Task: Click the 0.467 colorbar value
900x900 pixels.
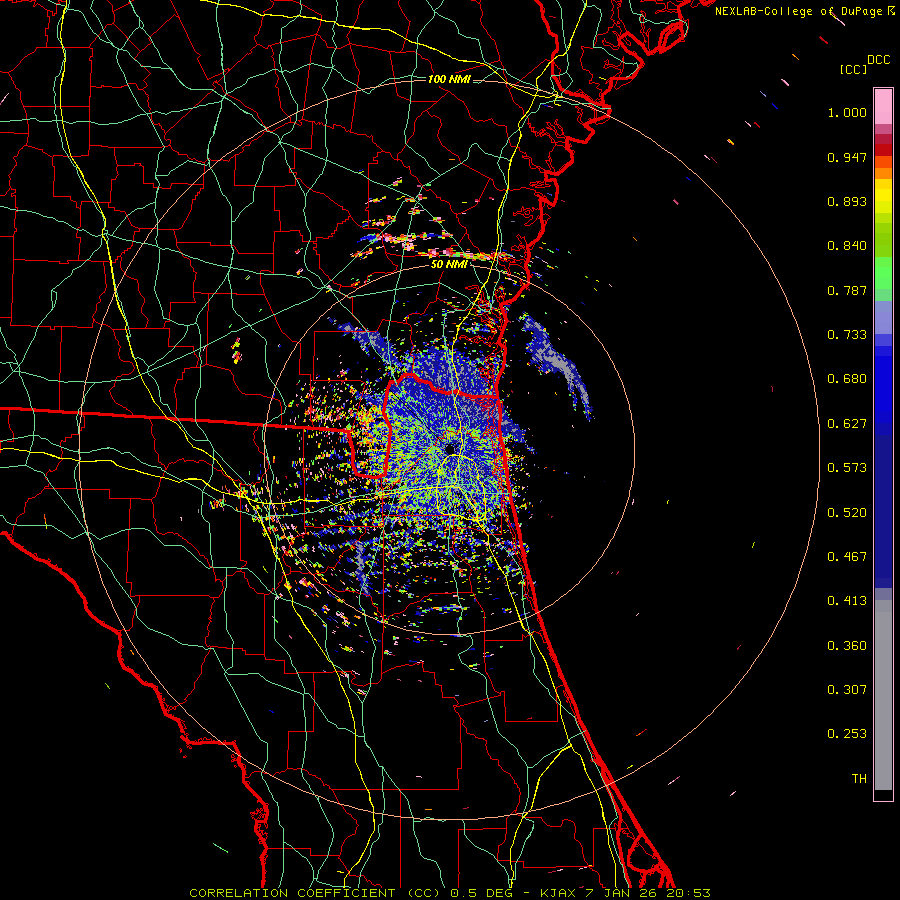Action: tap(847, 557)
